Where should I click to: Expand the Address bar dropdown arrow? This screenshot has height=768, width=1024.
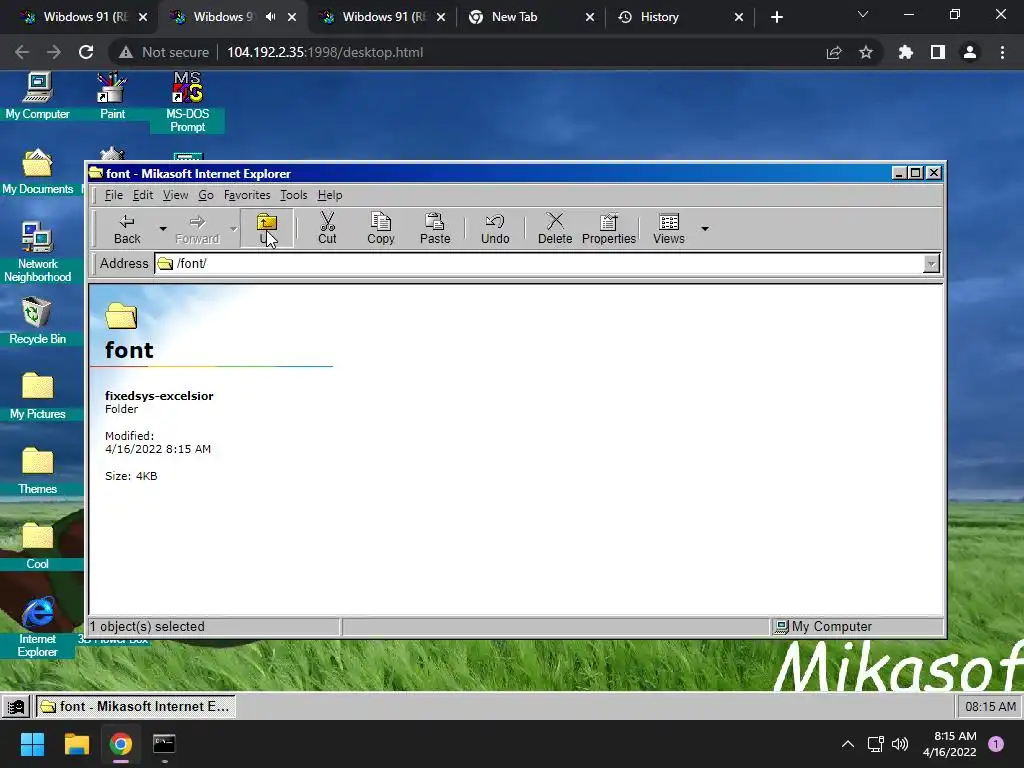tap(931, 264)
